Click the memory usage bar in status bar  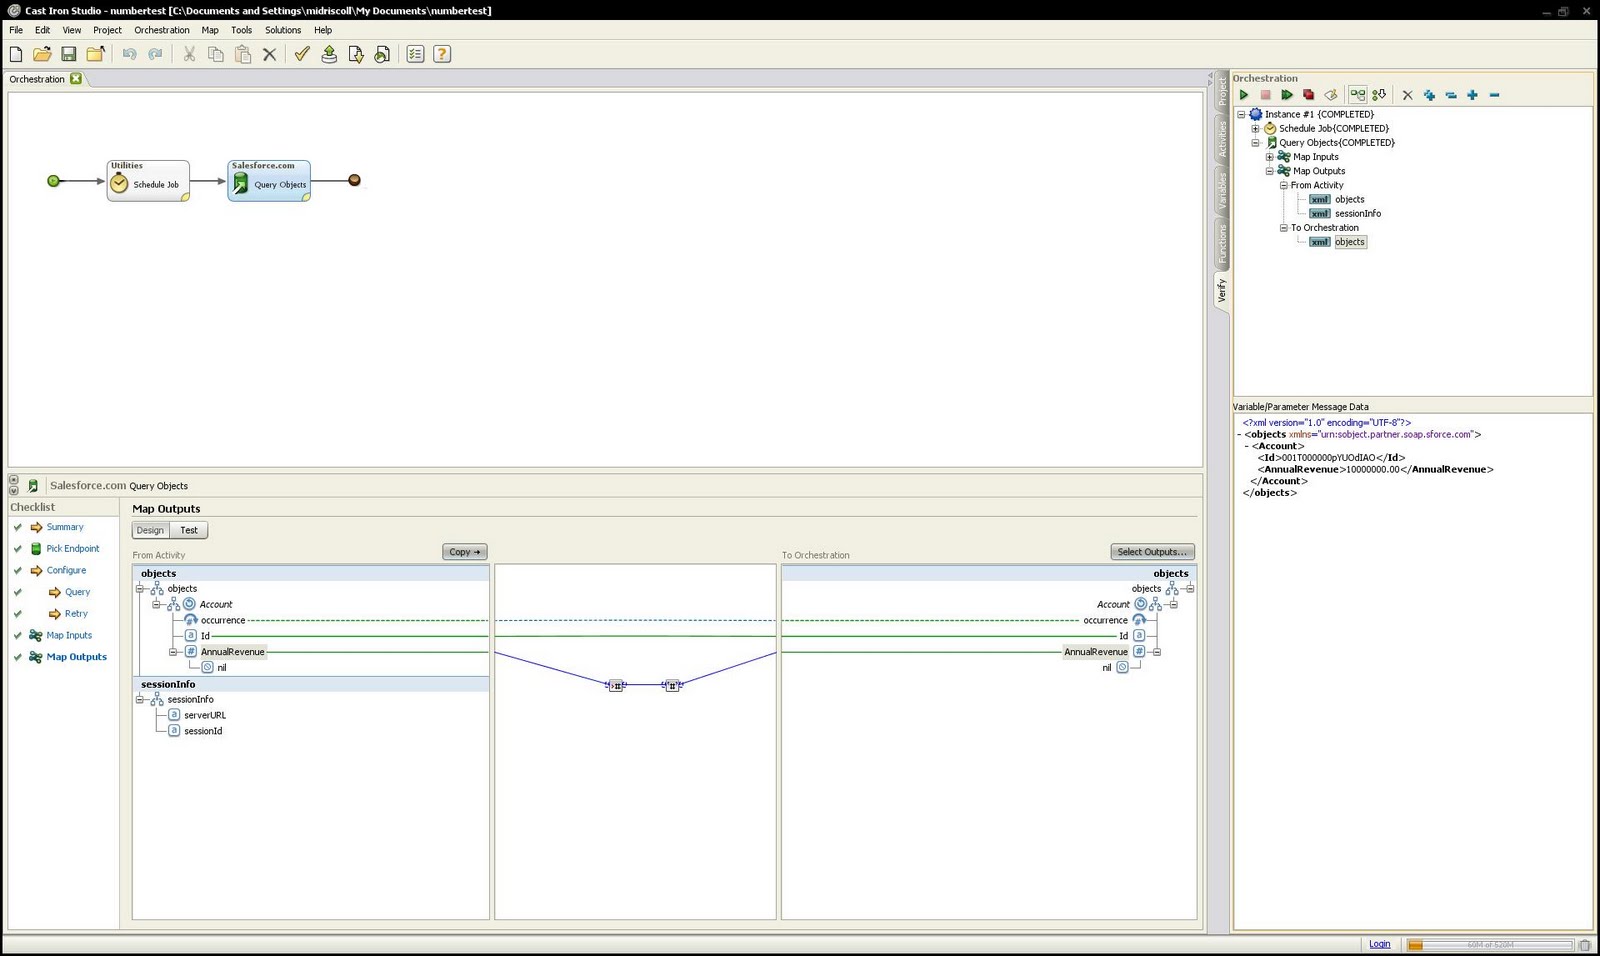(x=1490, y=945)
